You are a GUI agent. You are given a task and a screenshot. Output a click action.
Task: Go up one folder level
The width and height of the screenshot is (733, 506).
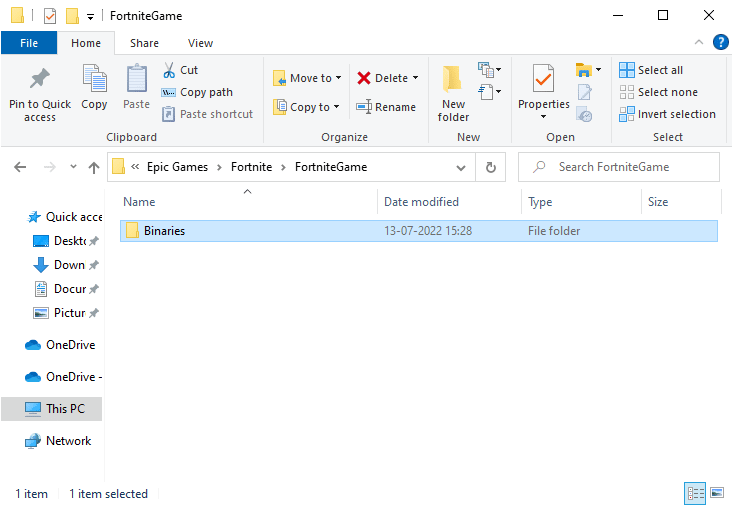(x=94, y=167)
